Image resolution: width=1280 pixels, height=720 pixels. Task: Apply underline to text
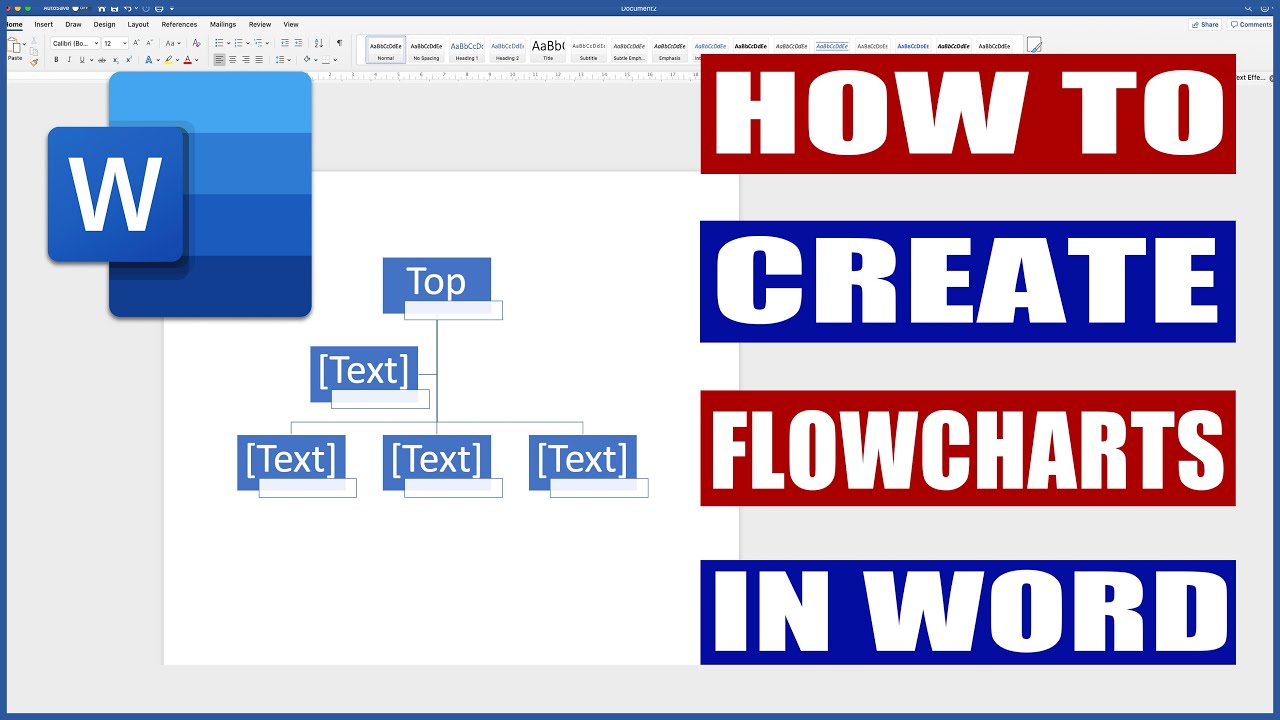coord(82,60)
